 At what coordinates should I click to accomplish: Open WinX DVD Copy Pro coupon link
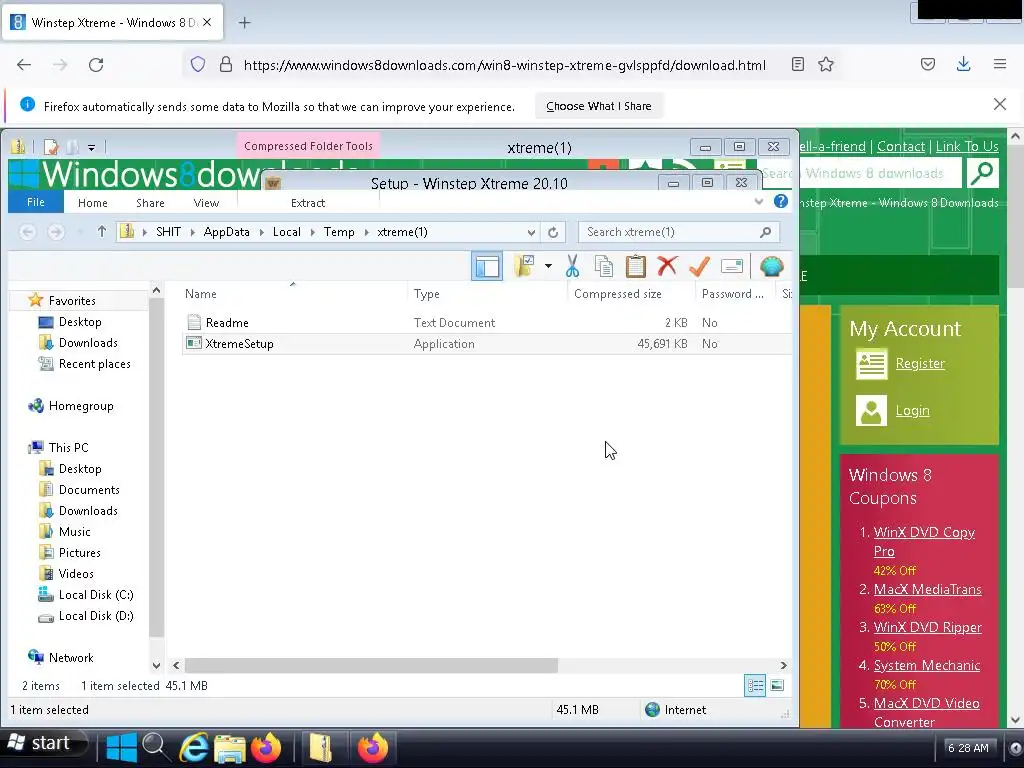point(924,541)
